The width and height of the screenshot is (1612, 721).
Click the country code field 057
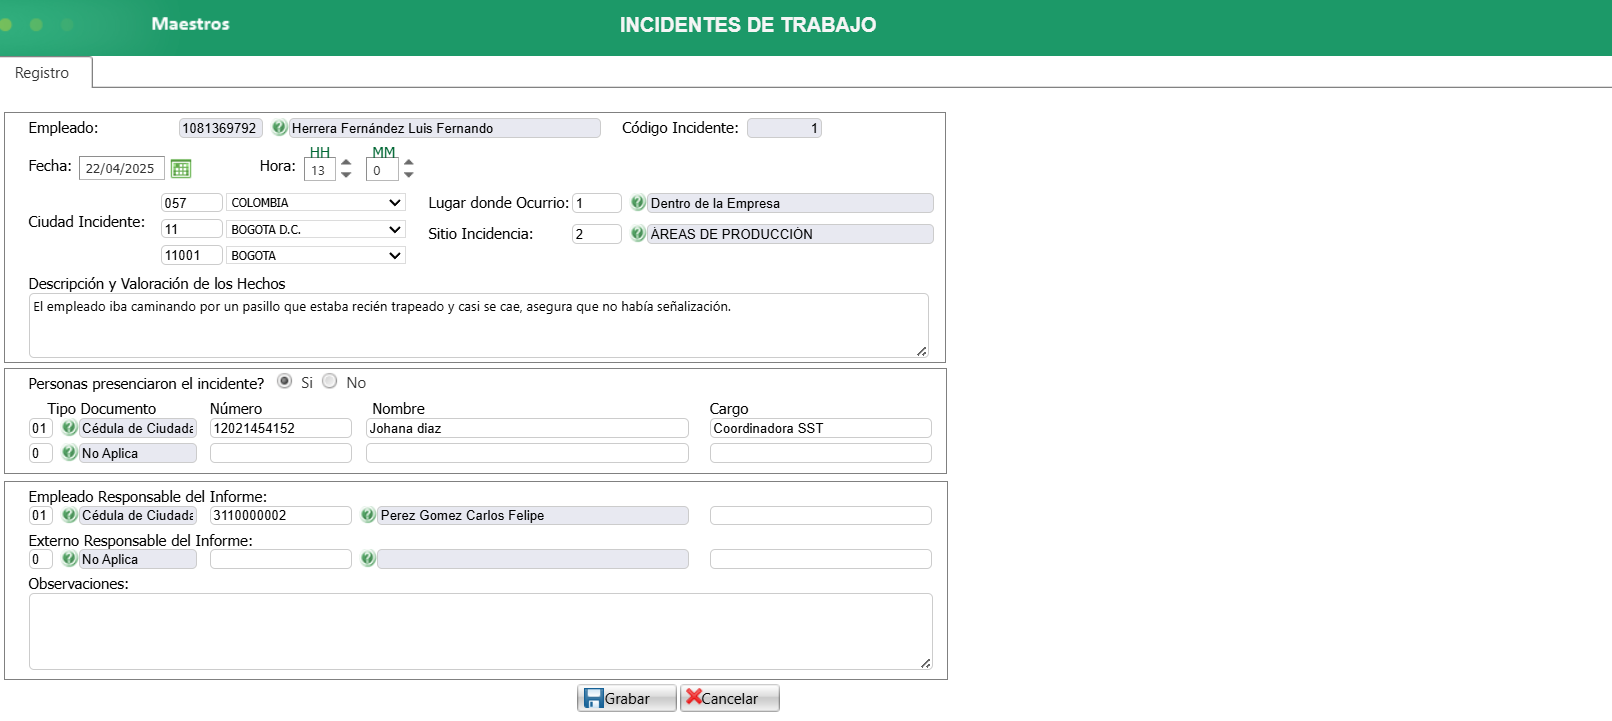(192, 203)
